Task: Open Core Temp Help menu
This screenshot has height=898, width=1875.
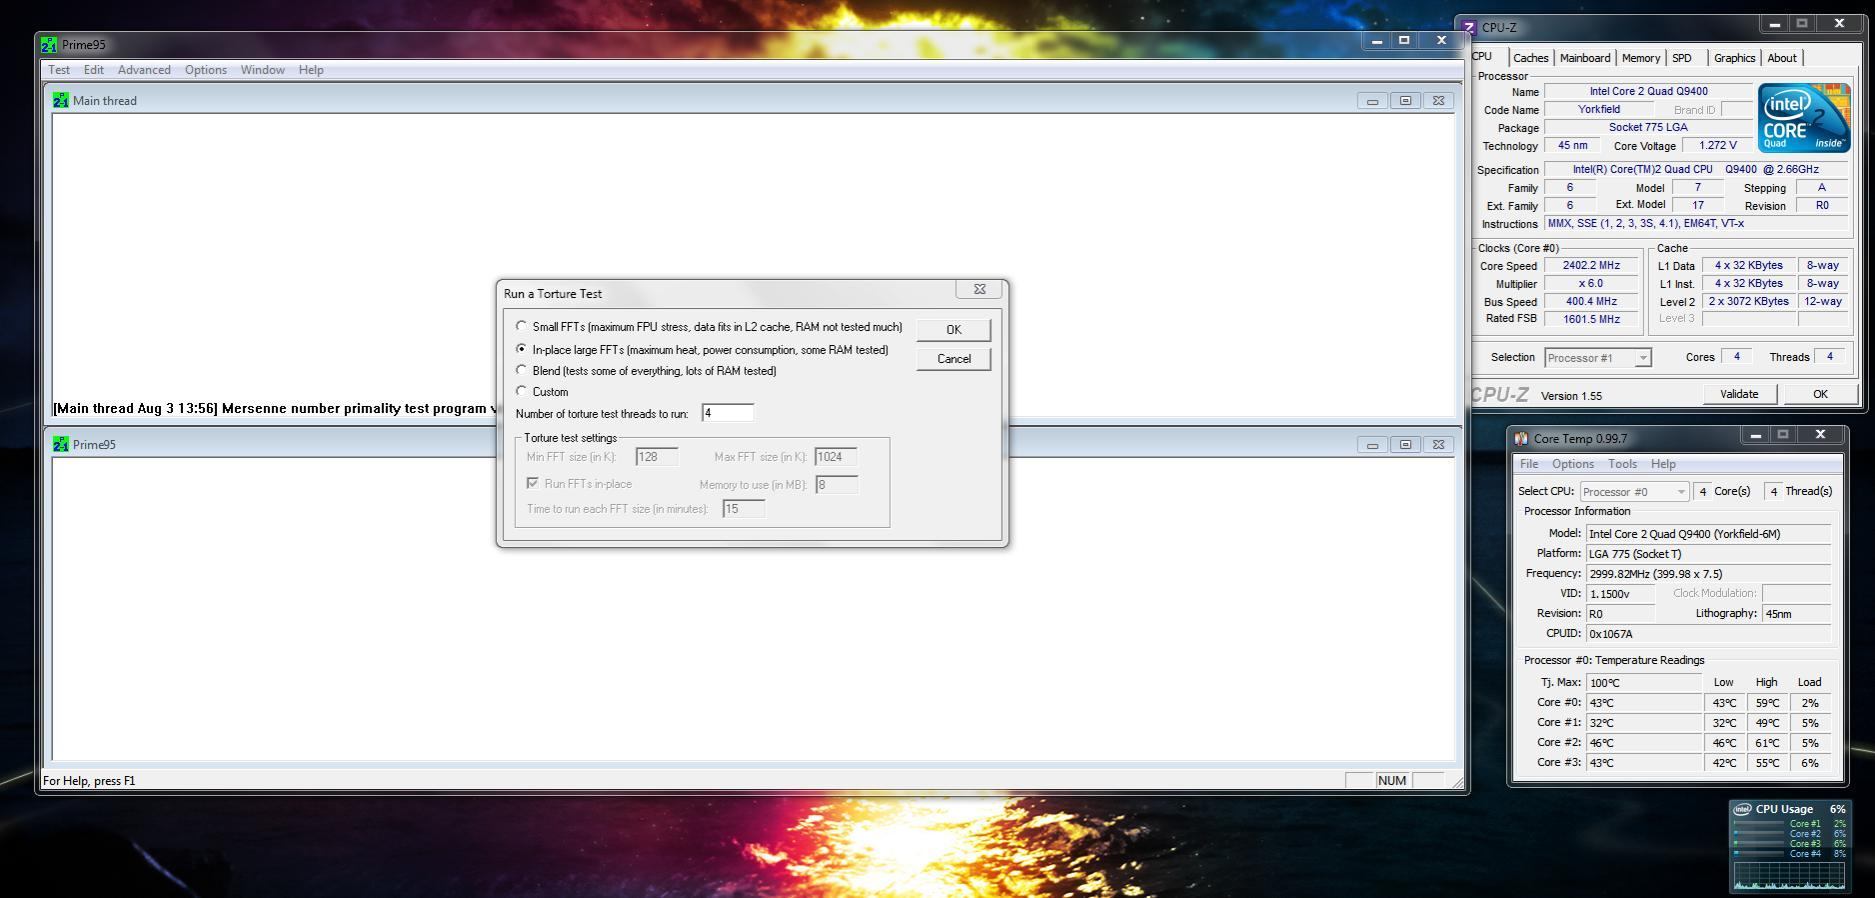Action: point(1663,464)
